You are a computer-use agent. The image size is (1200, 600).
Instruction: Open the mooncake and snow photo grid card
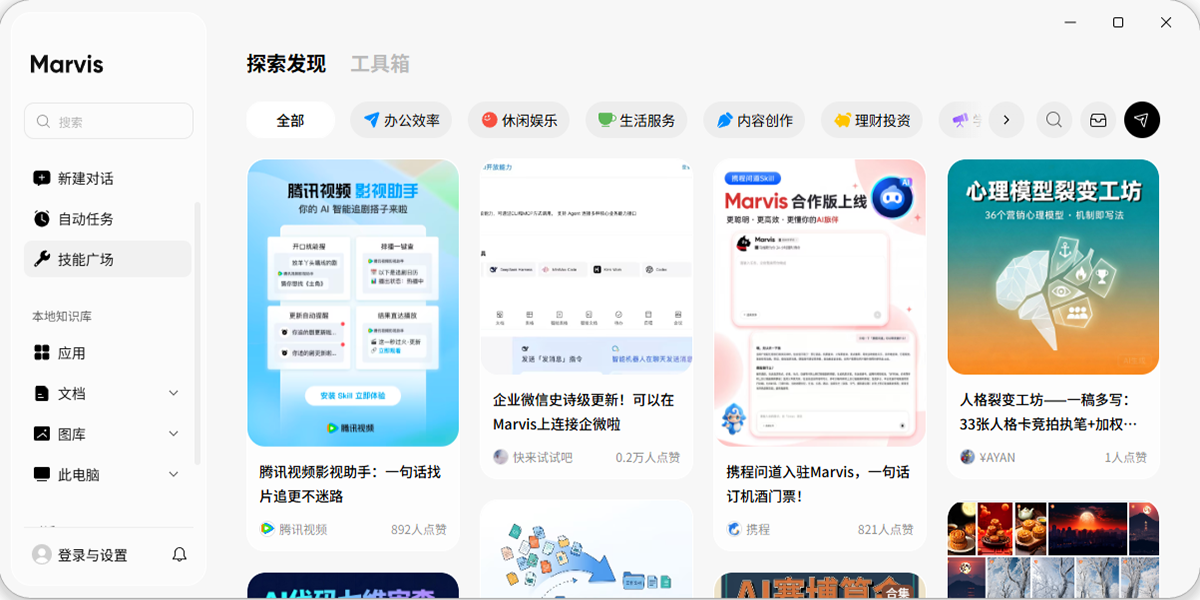(x=1053, y=550)
